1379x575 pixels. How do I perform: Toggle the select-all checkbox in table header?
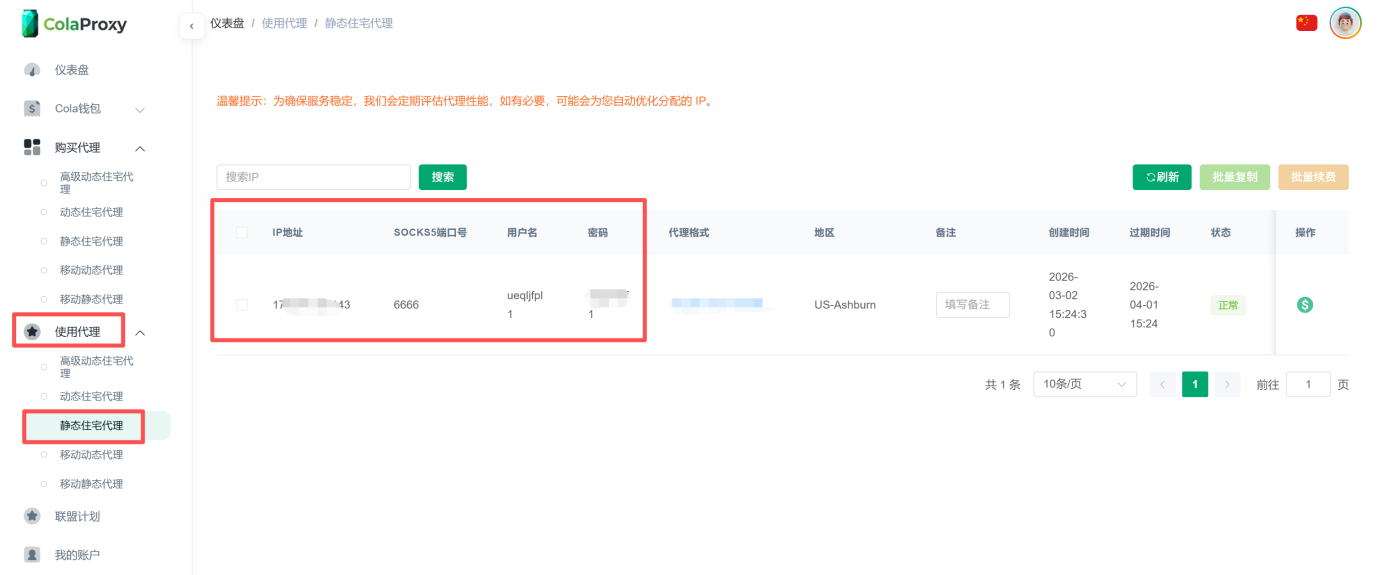[x=242, y=233]
